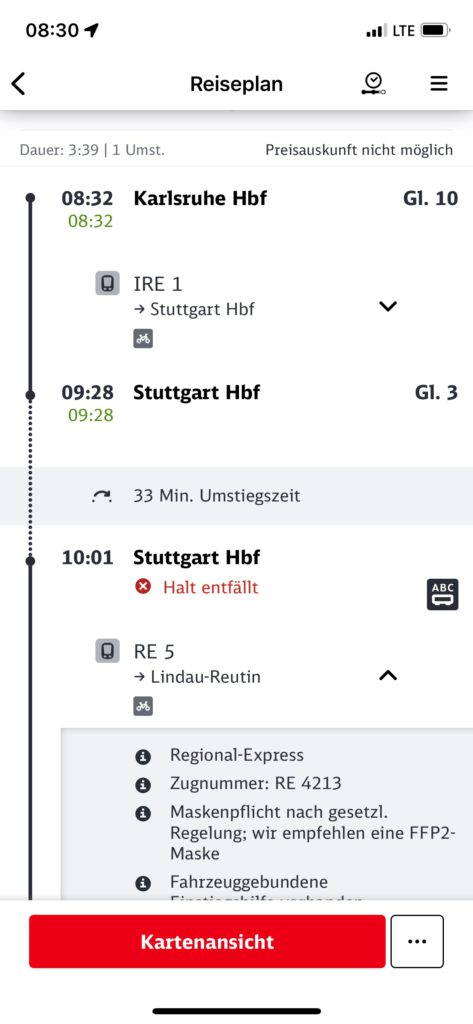Tap bicycle icon under RE 5
The image size is (473, 1024).
tap(143, 706)
